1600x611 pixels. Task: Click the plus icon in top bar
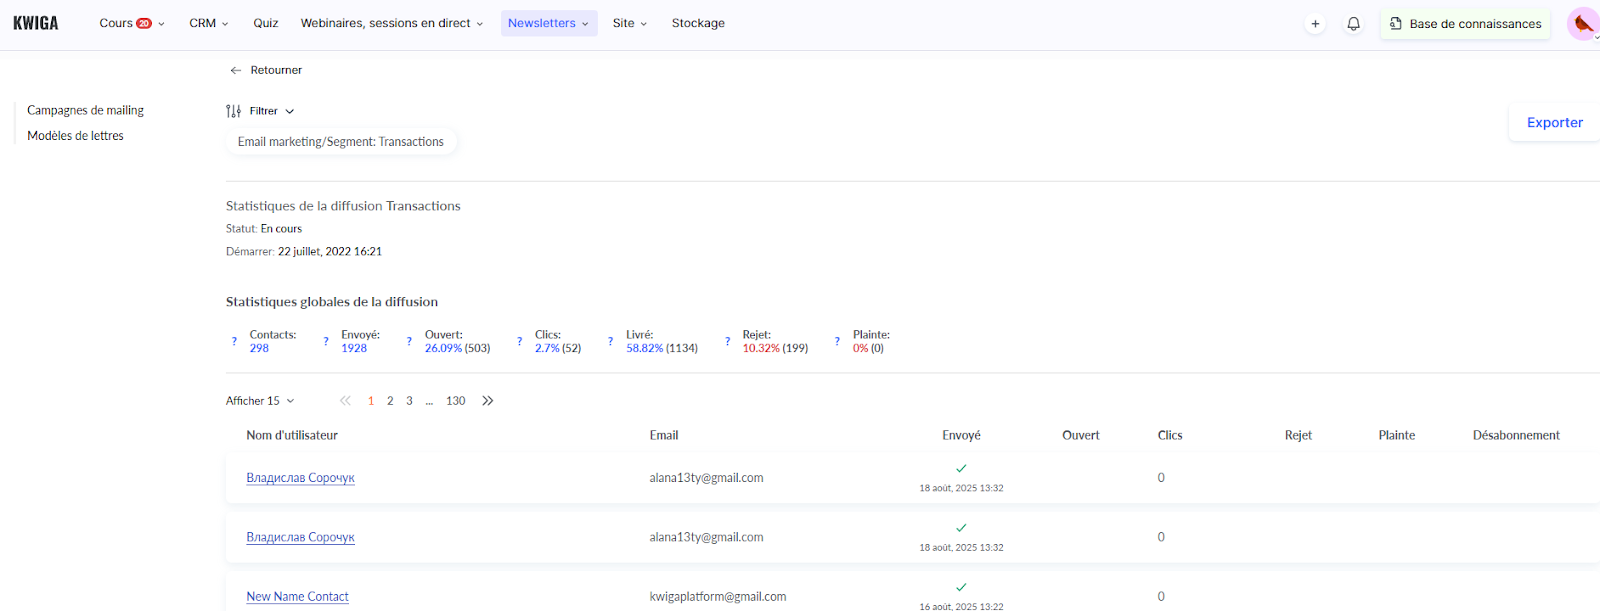1315,24
